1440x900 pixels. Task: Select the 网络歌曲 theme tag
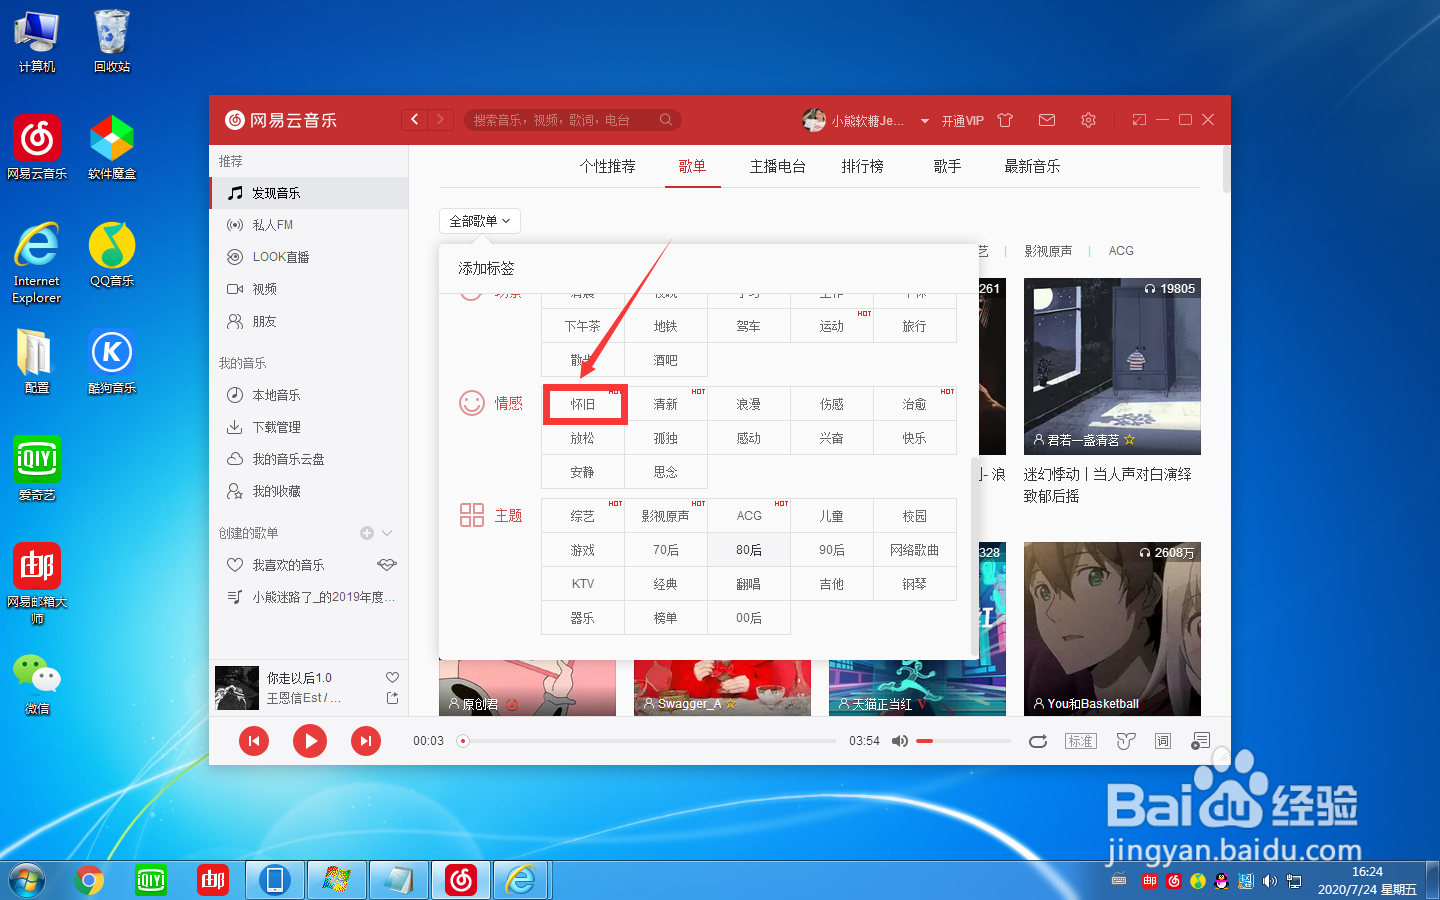tap(915, 550)
